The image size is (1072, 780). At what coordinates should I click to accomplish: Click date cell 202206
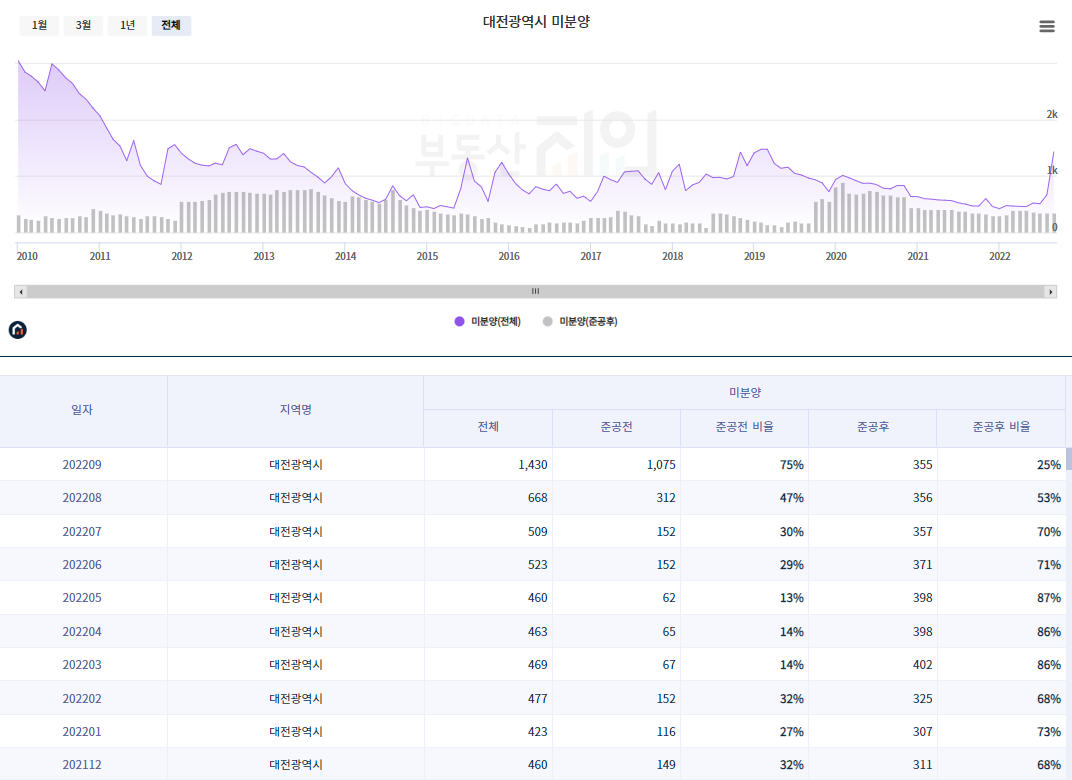tap(82, 565)
